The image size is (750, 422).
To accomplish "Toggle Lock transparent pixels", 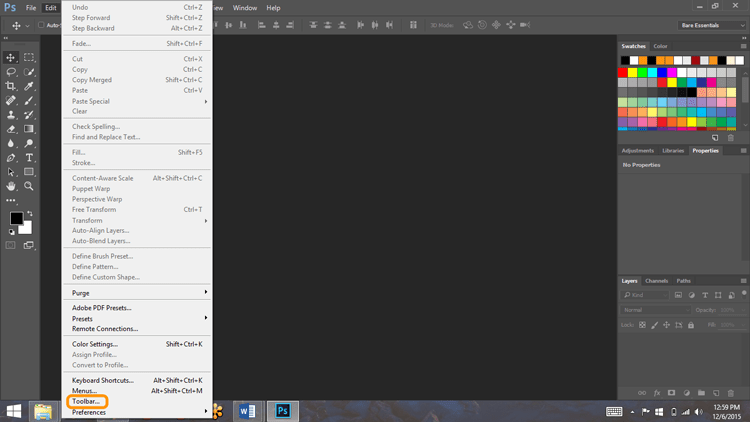I will (642, 325).
